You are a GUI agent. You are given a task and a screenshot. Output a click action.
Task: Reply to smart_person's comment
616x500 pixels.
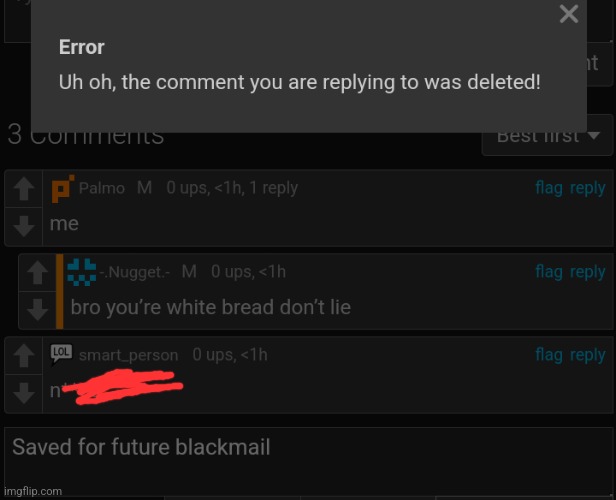587,355
